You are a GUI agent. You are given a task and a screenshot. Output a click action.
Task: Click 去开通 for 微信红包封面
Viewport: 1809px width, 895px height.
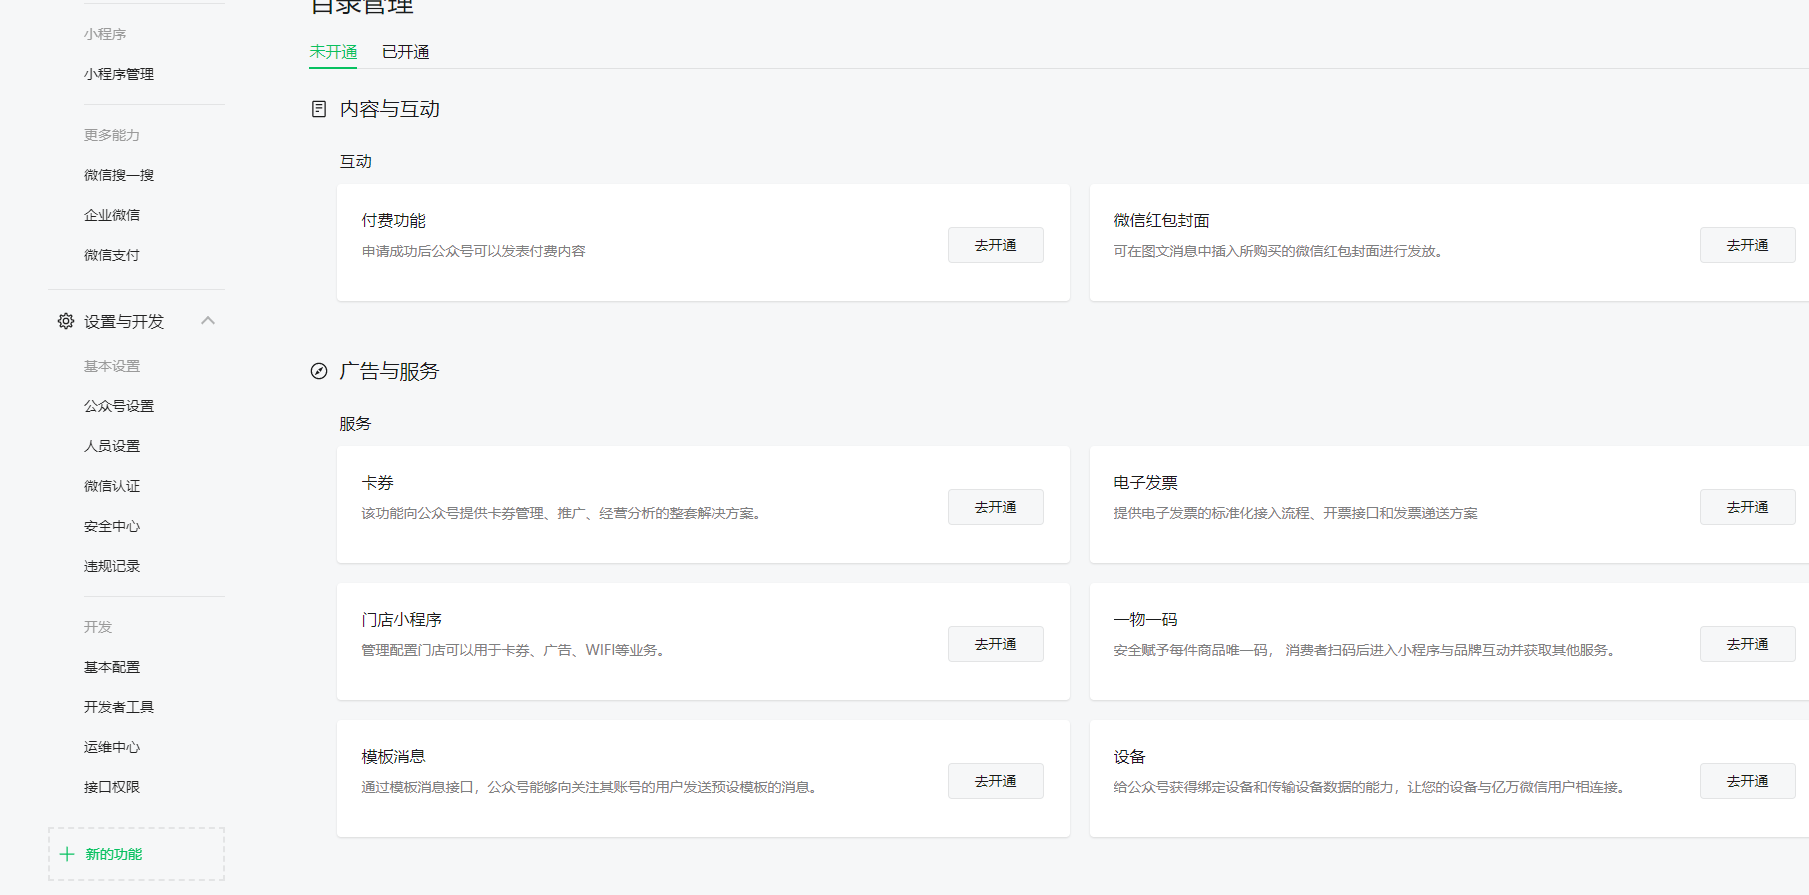(x=1748, y=245)
